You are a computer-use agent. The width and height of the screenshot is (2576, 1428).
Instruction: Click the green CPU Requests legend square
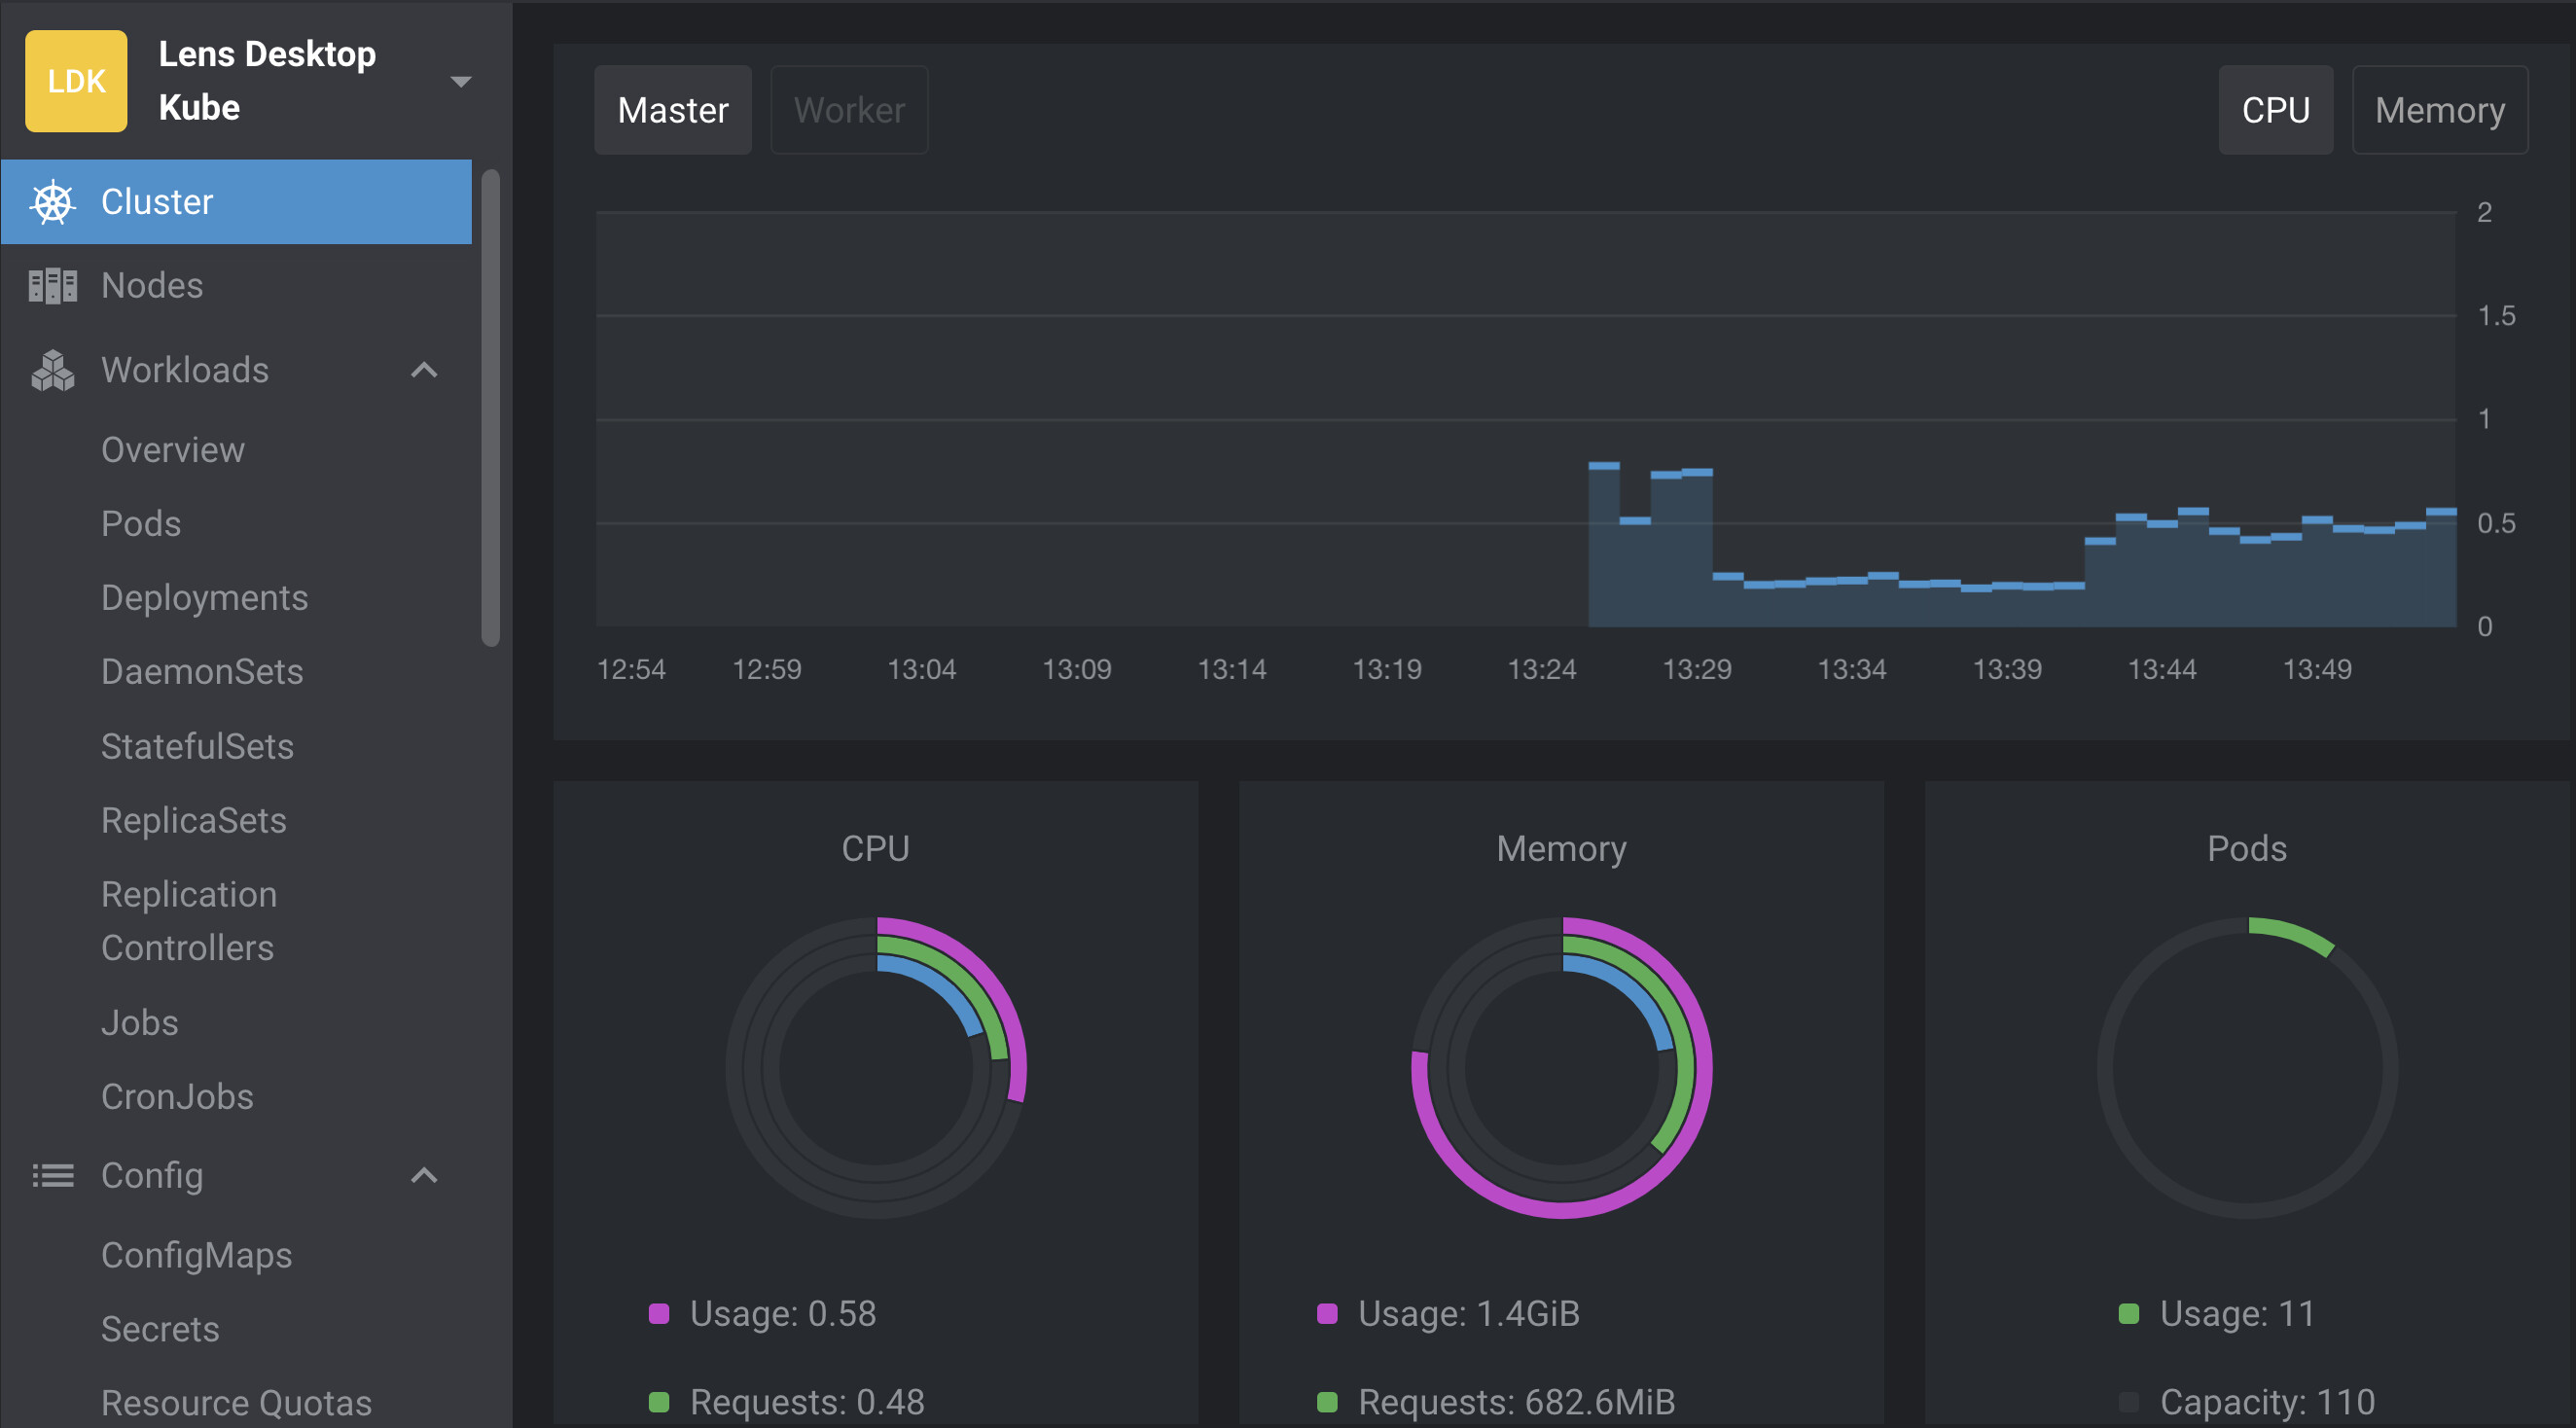pos(658,1401)
